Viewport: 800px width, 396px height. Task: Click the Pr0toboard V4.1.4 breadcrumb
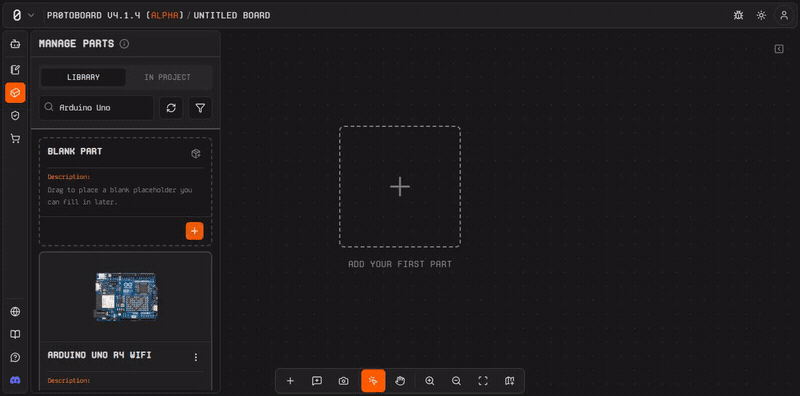click(115, 15)
